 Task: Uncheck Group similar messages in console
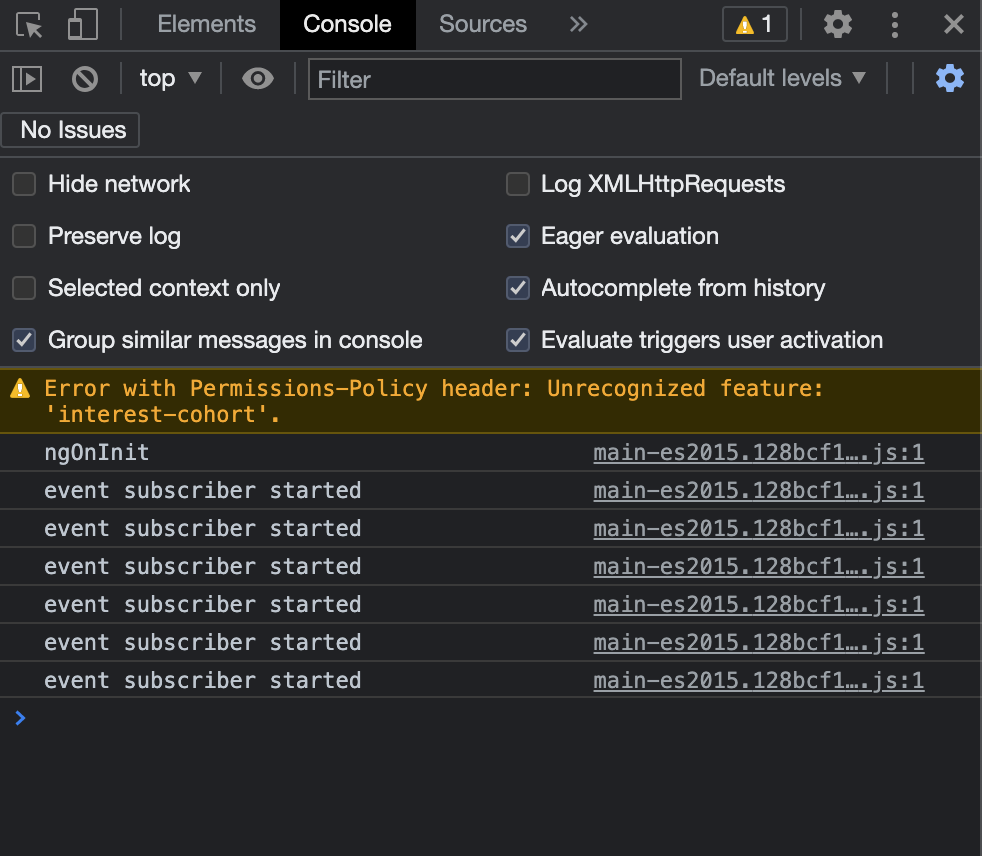[x=24, y=340]
